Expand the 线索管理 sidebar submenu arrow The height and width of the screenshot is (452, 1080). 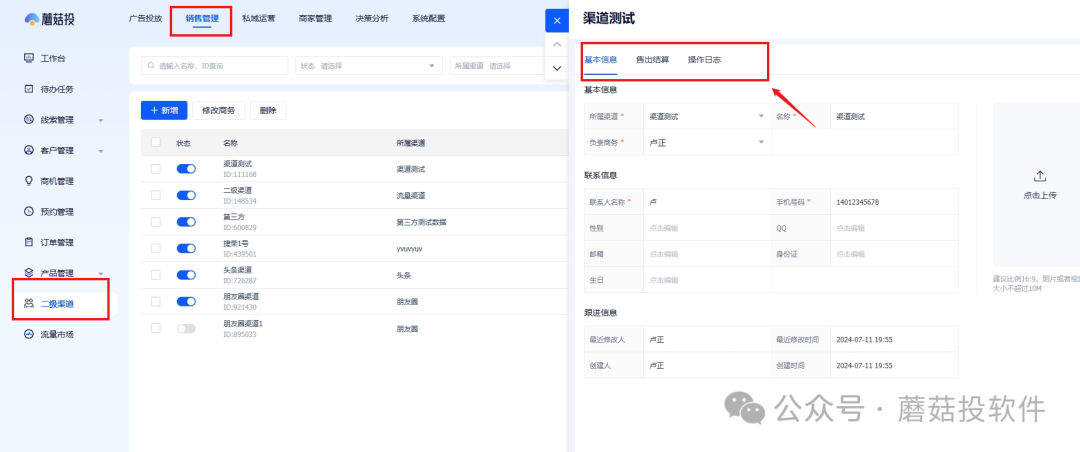pos(101,121)
